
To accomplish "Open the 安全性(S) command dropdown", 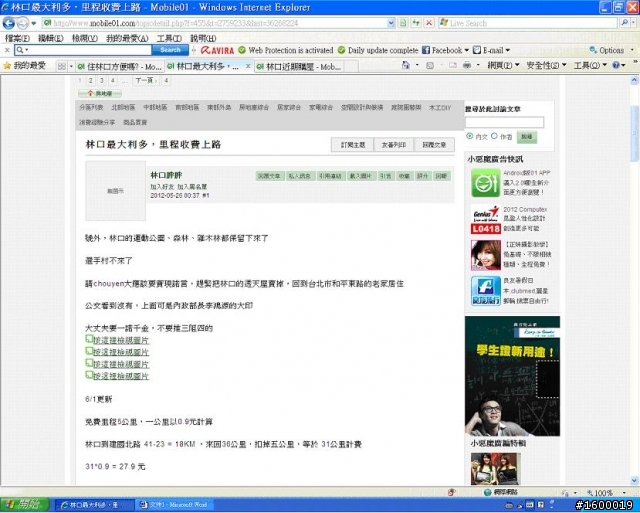I will point(547,65).
